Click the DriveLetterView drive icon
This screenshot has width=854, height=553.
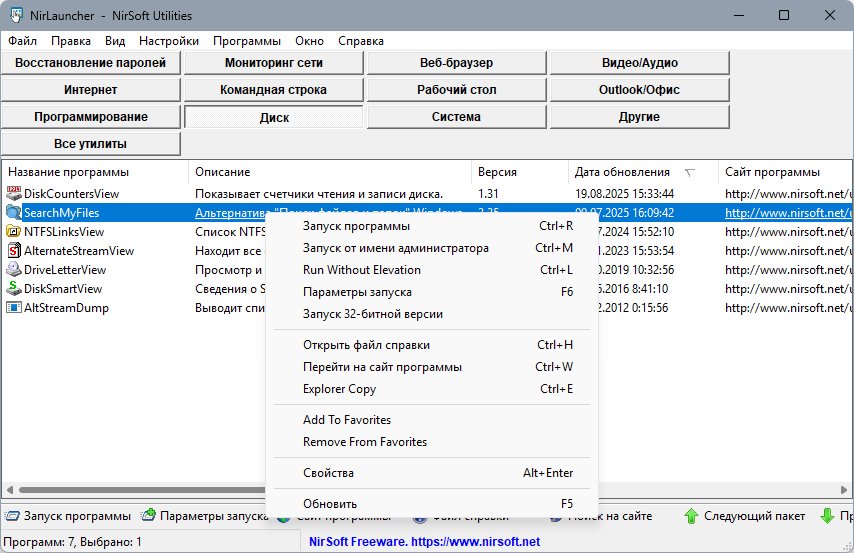[14, 270]
